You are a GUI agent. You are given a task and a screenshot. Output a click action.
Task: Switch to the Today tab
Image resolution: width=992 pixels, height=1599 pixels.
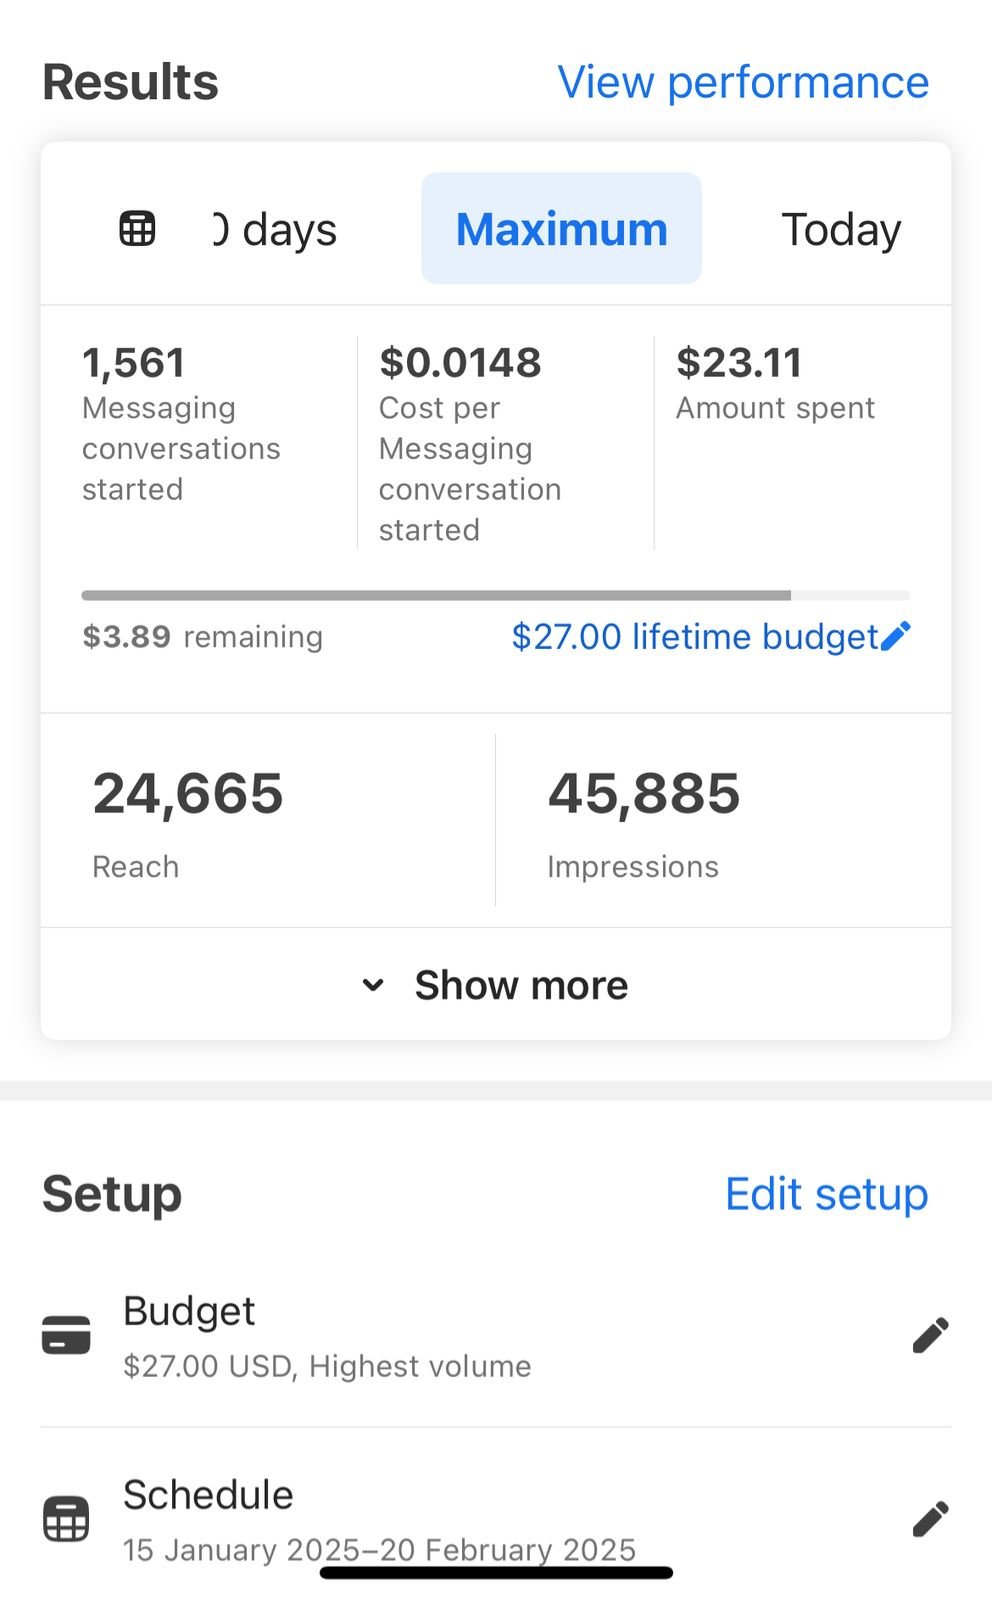pos(841,229)
